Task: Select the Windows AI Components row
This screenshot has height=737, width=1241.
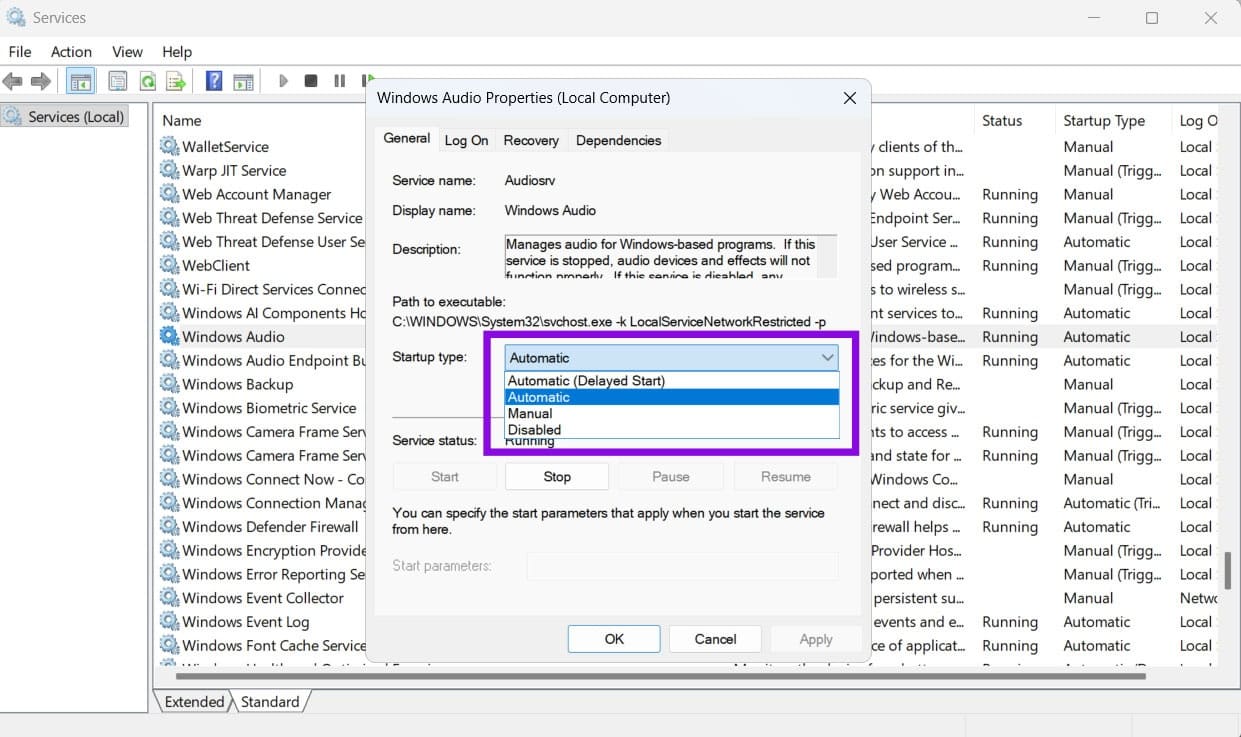Action: 263,313
